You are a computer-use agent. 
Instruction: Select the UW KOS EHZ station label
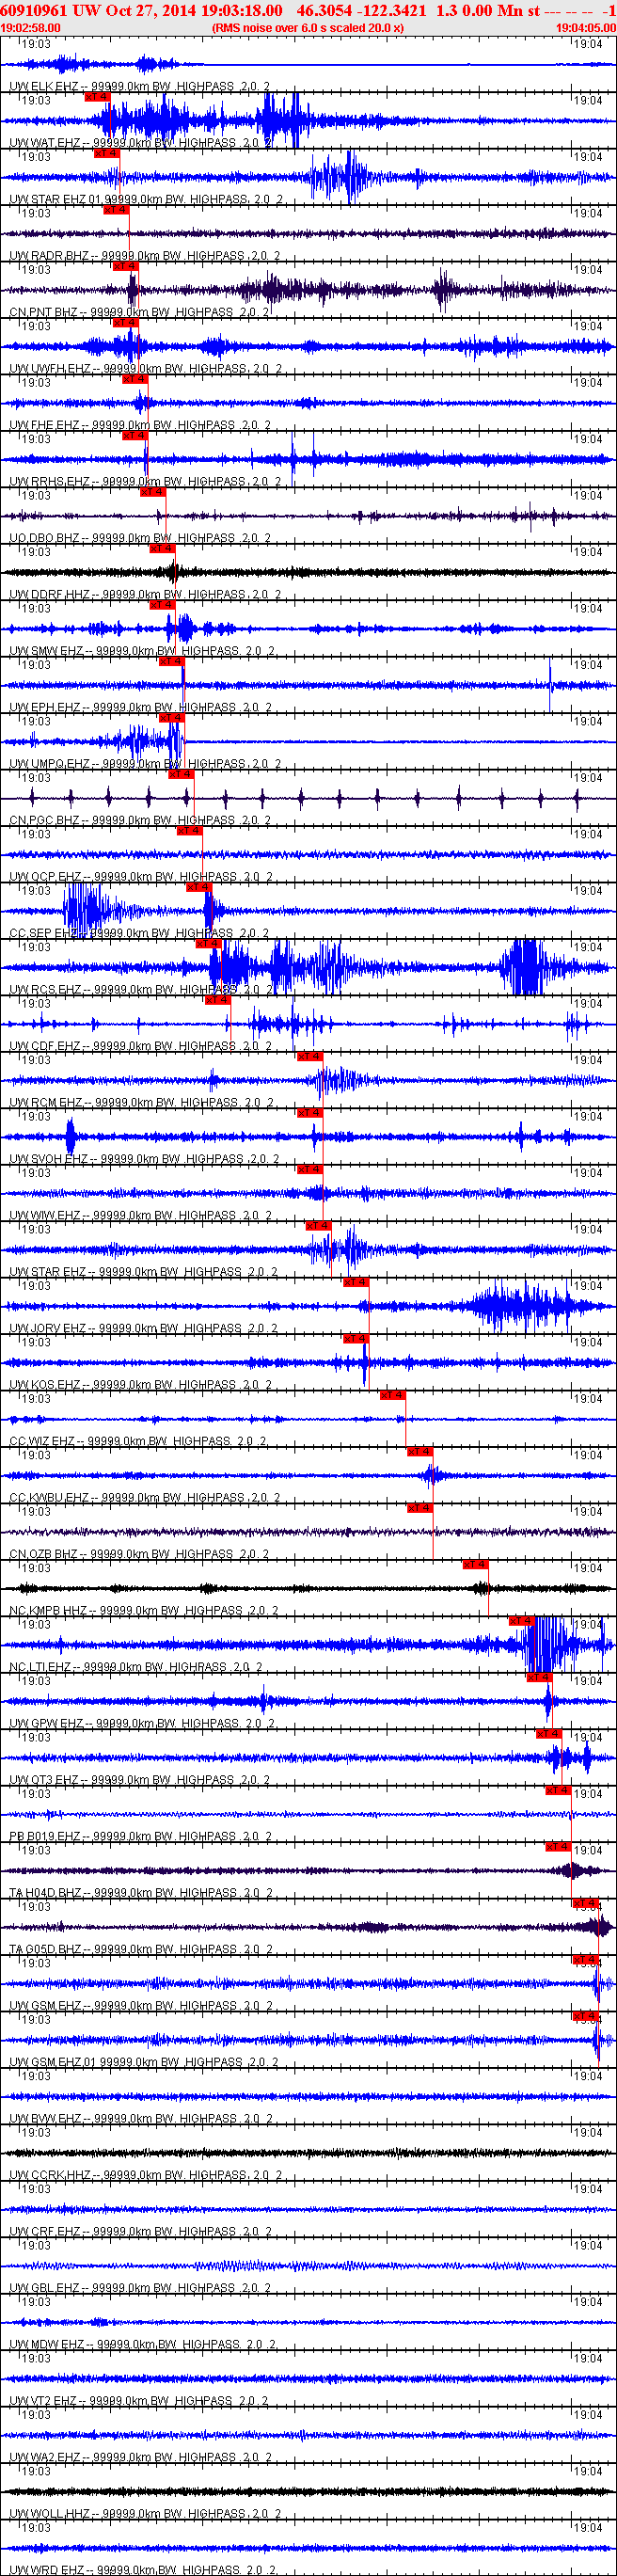coord(140,1385)
